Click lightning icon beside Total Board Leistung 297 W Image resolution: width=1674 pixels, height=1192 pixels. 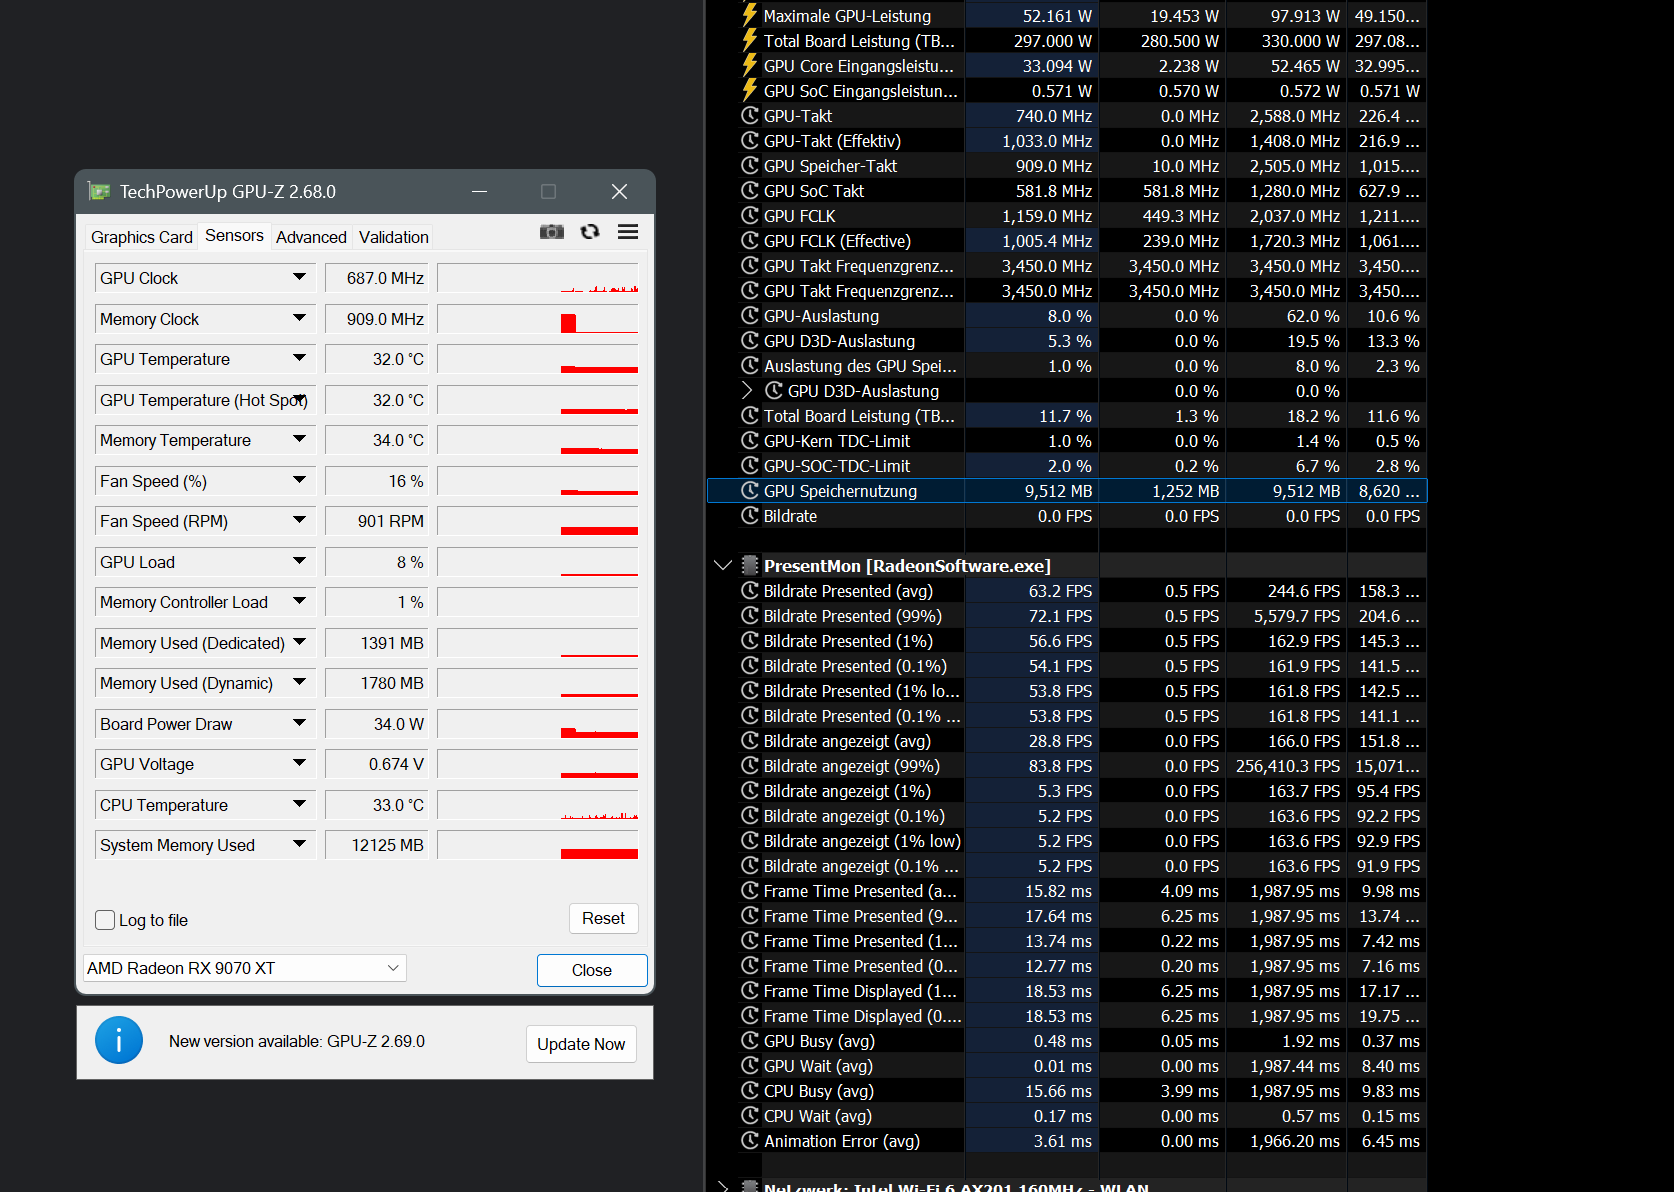tap(749, 40)
